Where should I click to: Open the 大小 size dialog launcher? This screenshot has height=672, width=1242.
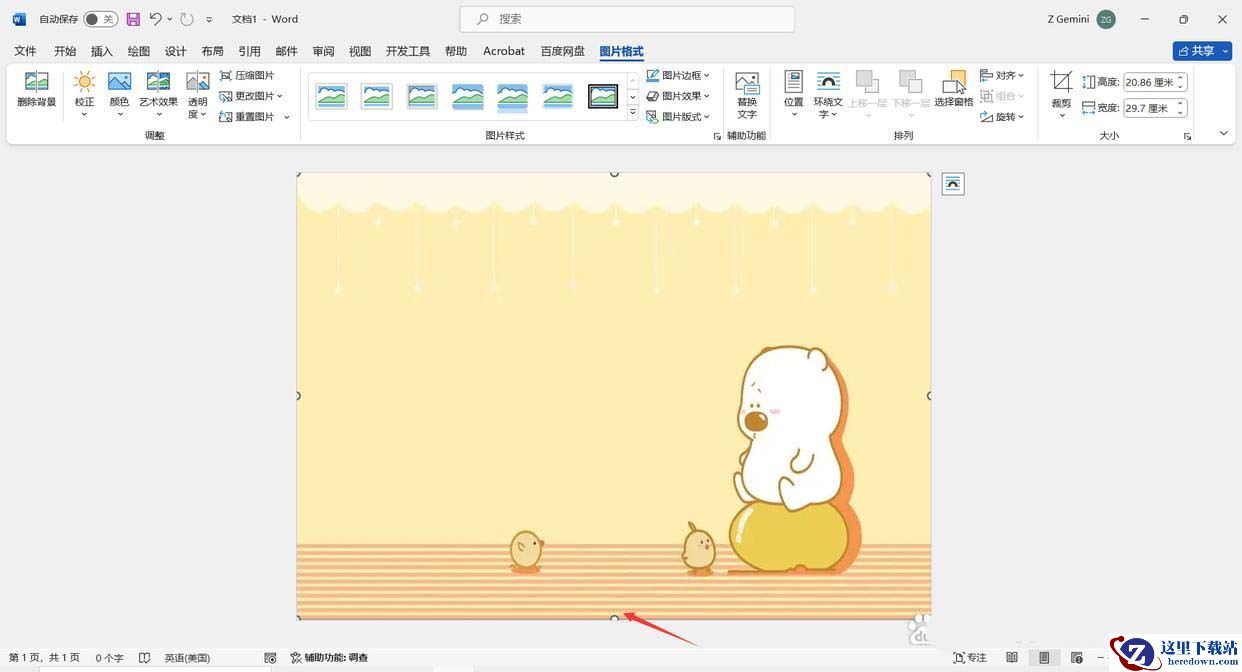click(1187, 136)
